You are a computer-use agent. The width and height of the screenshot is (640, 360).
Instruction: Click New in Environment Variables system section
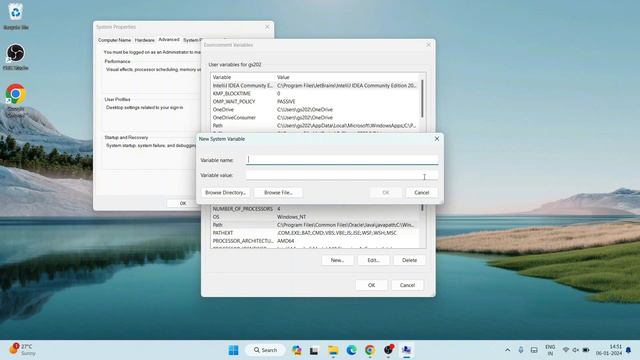[337, 260]
